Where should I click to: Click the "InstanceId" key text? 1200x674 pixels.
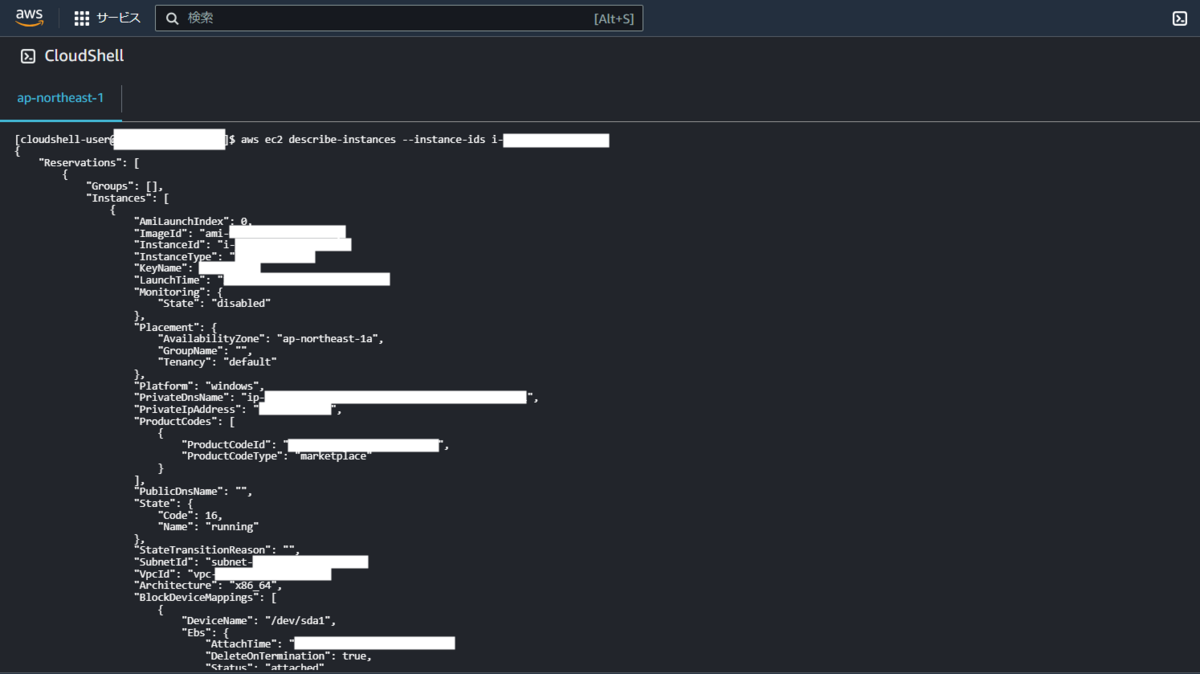pyautogui.click(x=170, y=245)
